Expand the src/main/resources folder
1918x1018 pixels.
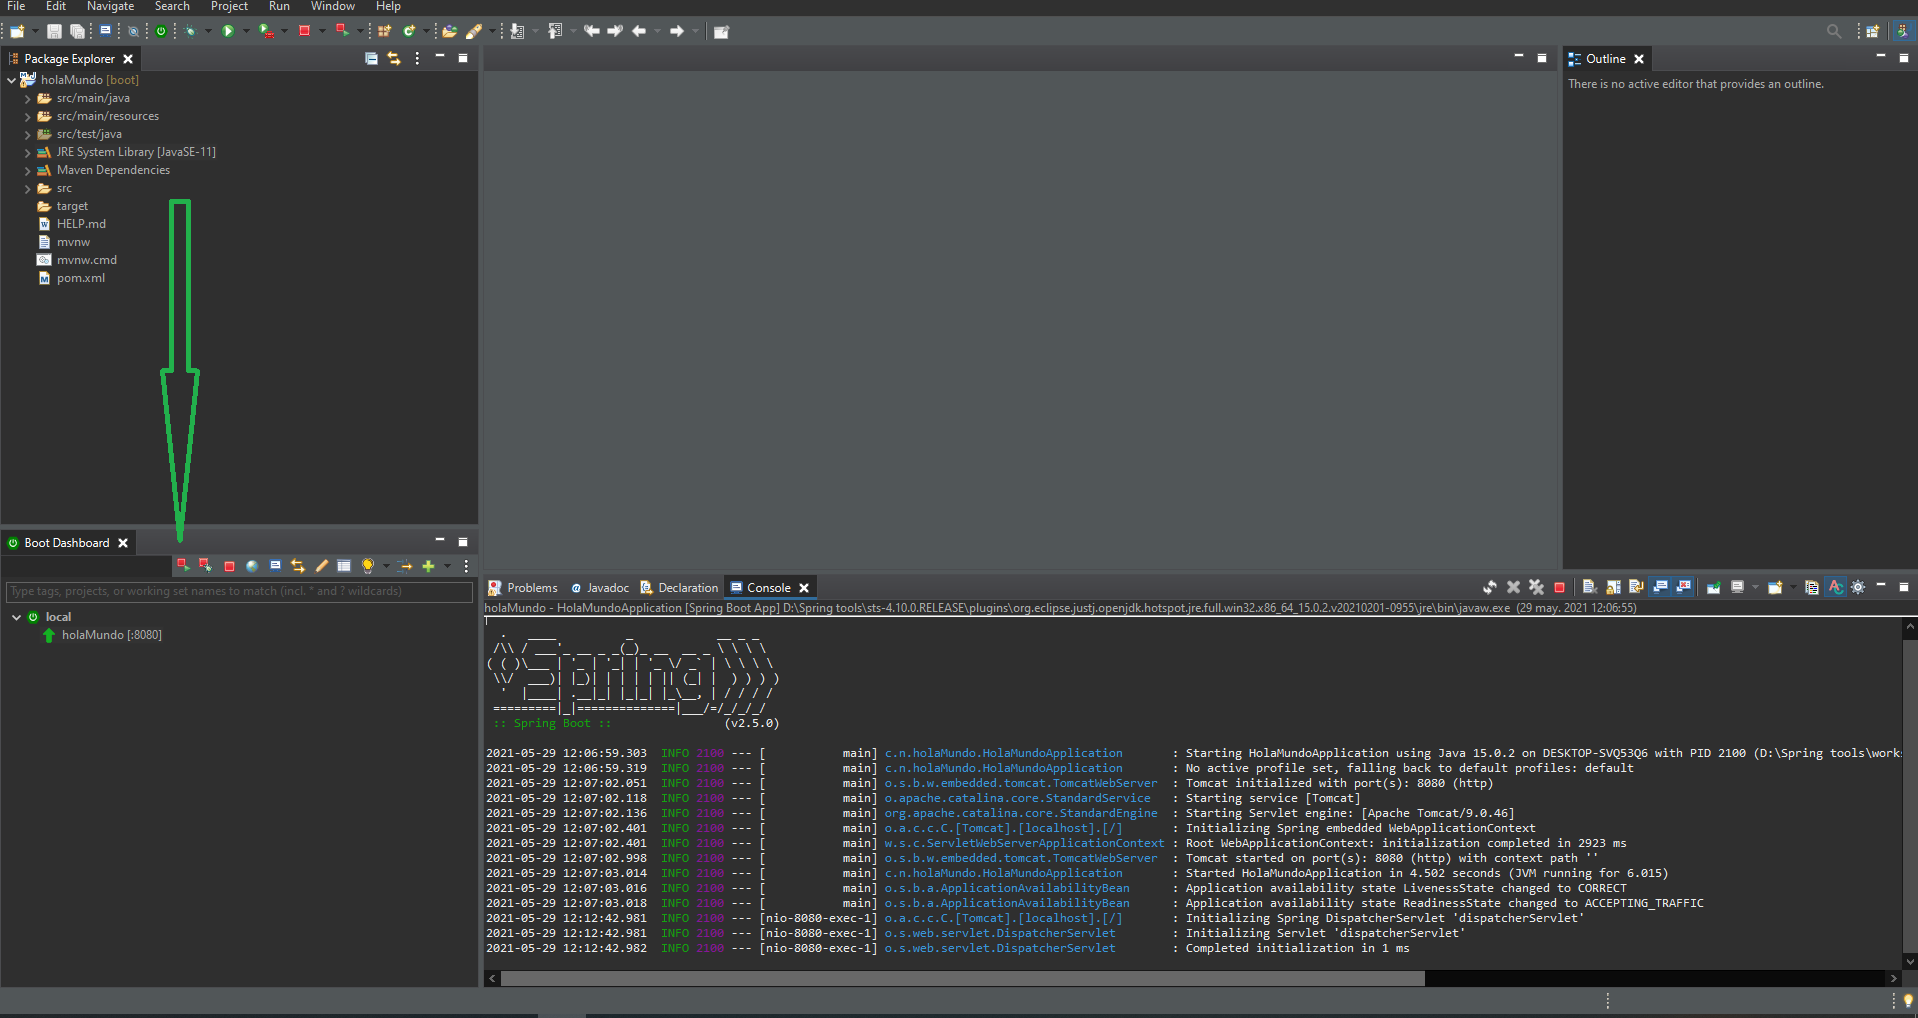[27, 116]
